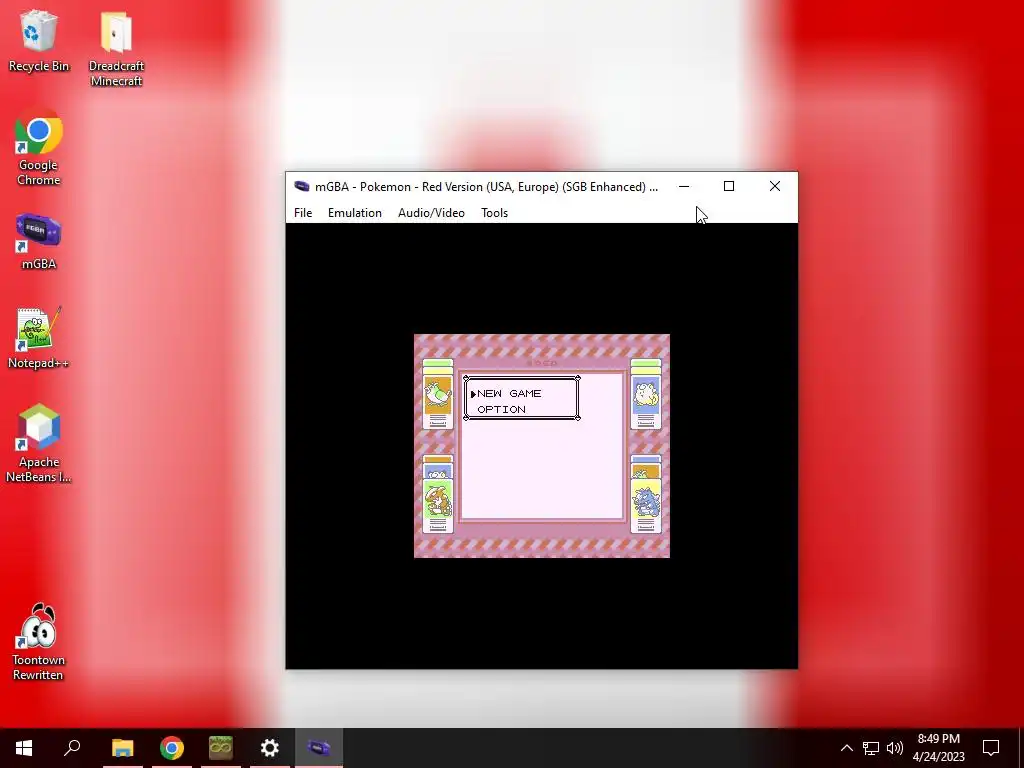Click the top-right Pokemon card in game border
The width and height of the screenshot is (1024, 768).
point(646,394)
